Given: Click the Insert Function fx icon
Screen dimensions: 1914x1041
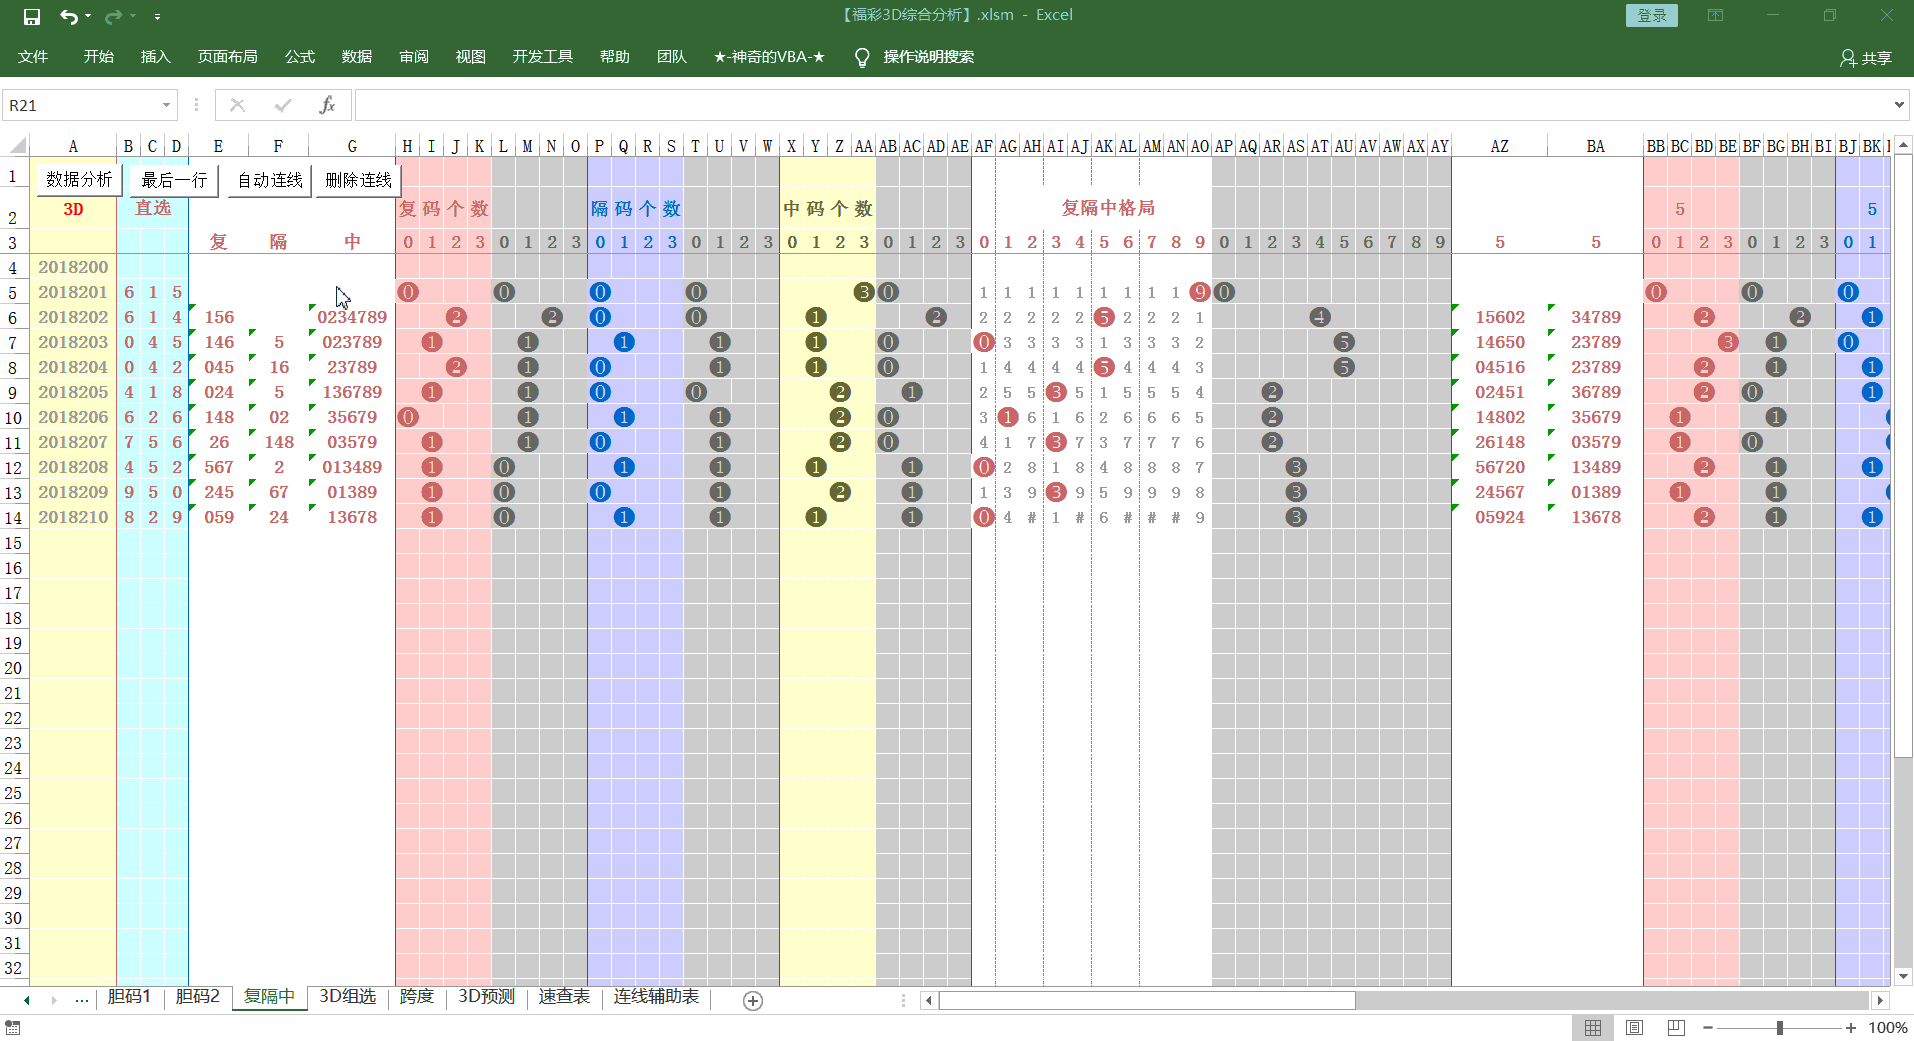Looking at the screenshot, I should pos(327,105).
